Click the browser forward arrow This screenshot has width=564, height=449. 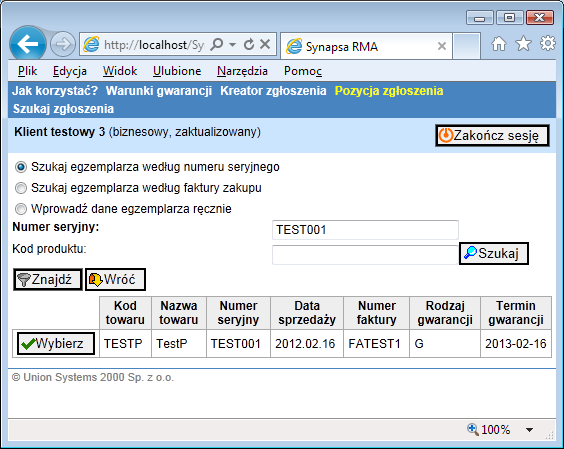[x=63, y=45]
